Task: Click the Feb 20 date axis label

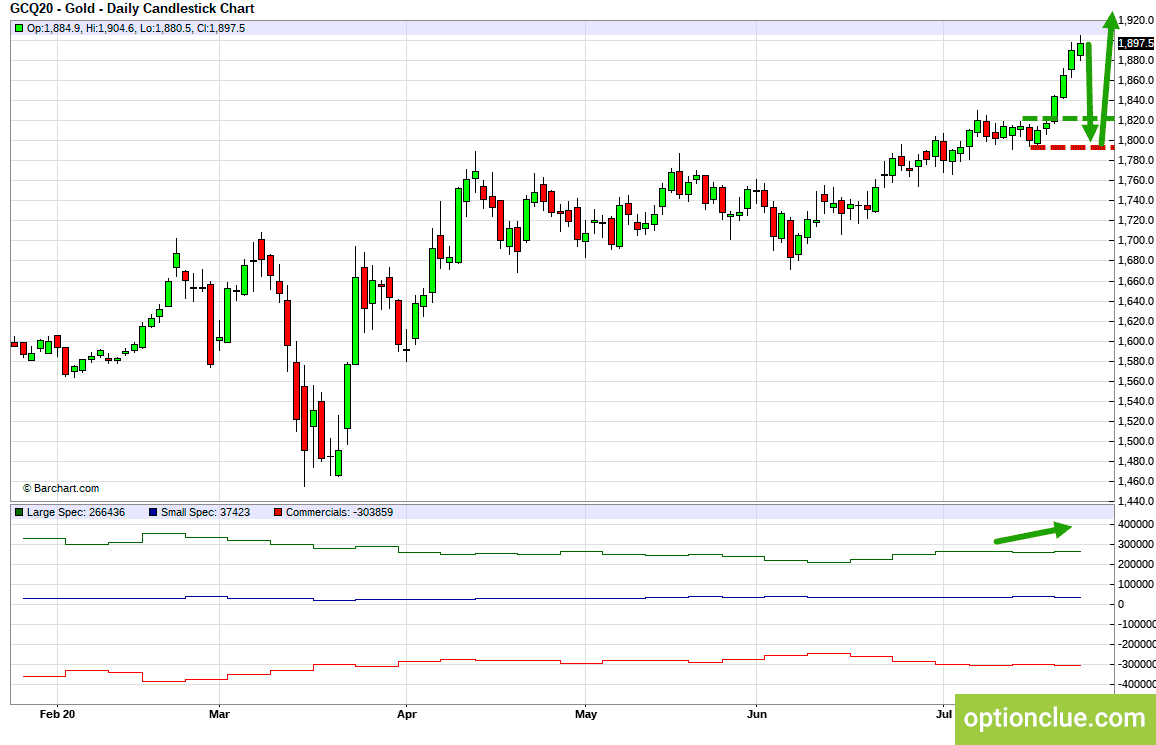Action: tap(58, 714)
